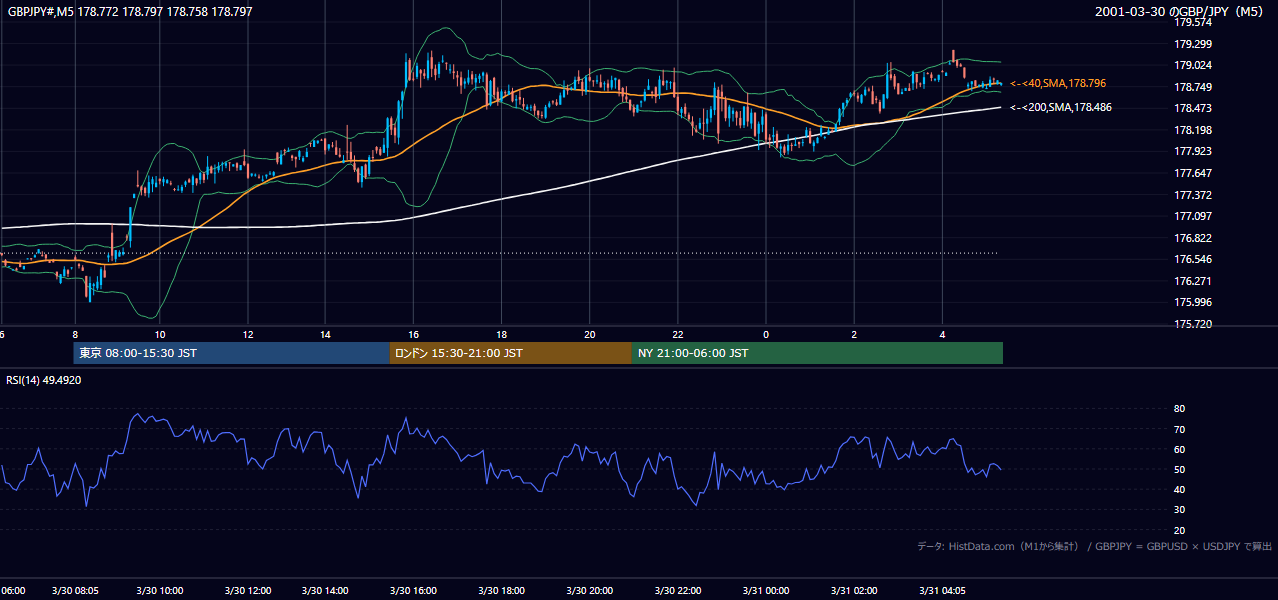Click the 2001-03-30 GBP/JPY (M5) chart title
The width and height of the screenshot is (1278, 600).
click(x=1181, y=12)
